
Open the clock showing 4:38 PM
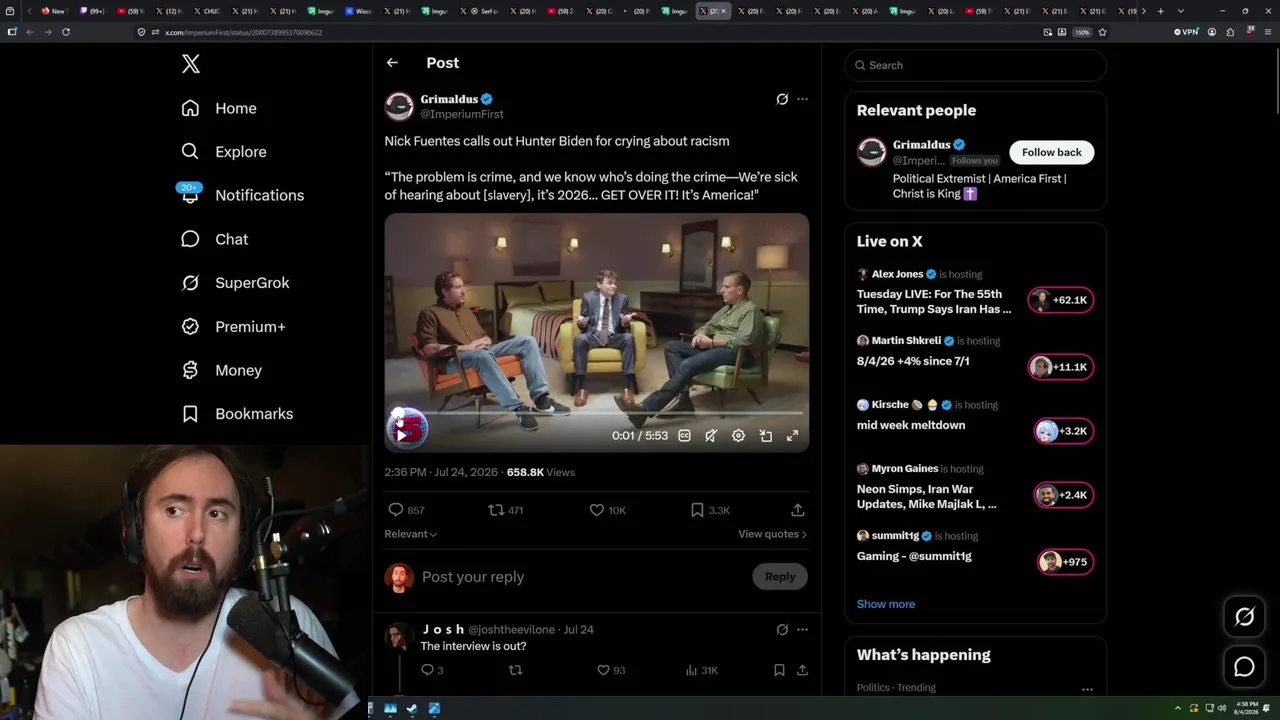click(1247, 708)
